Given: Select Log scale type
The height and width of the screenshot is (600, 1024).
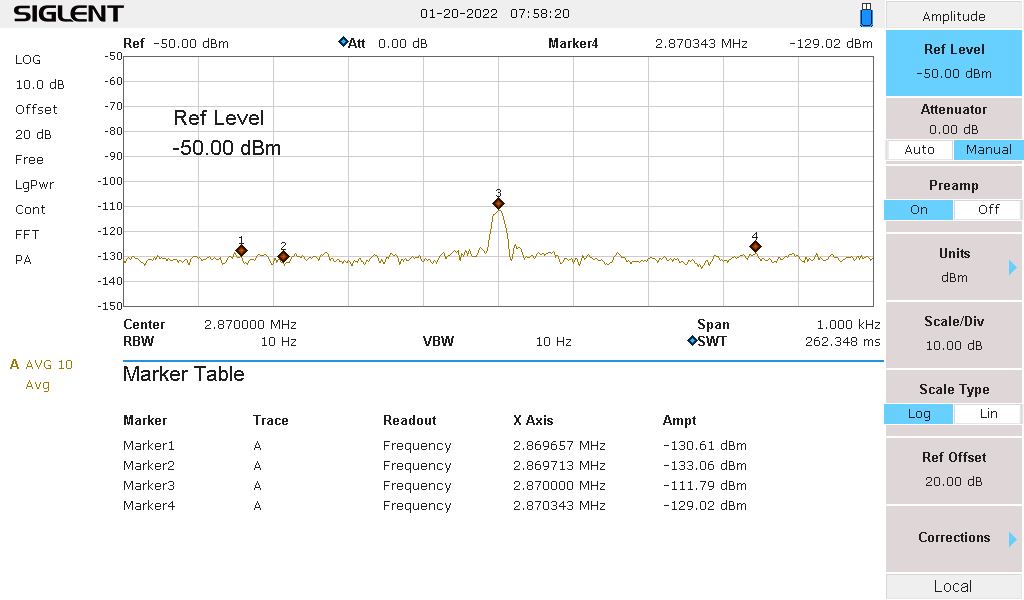Looking at the screenshot, I should [918, 414].
